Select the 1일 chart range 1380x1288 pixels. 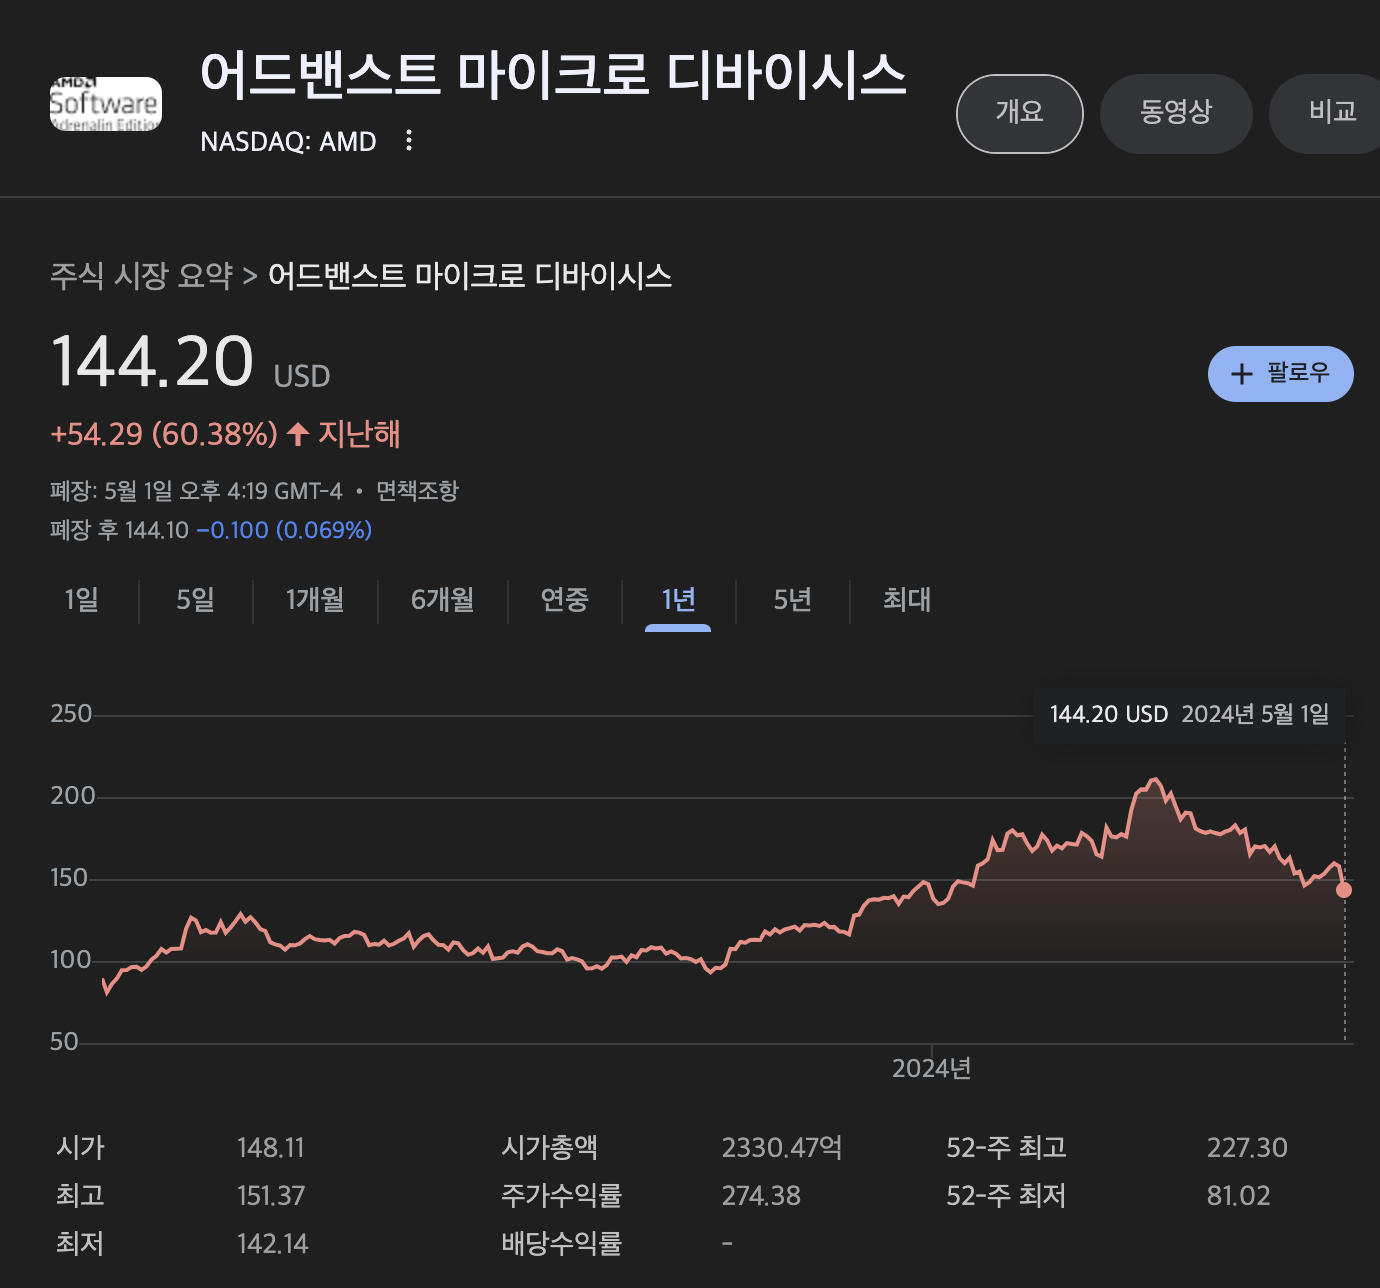(82, 600)
